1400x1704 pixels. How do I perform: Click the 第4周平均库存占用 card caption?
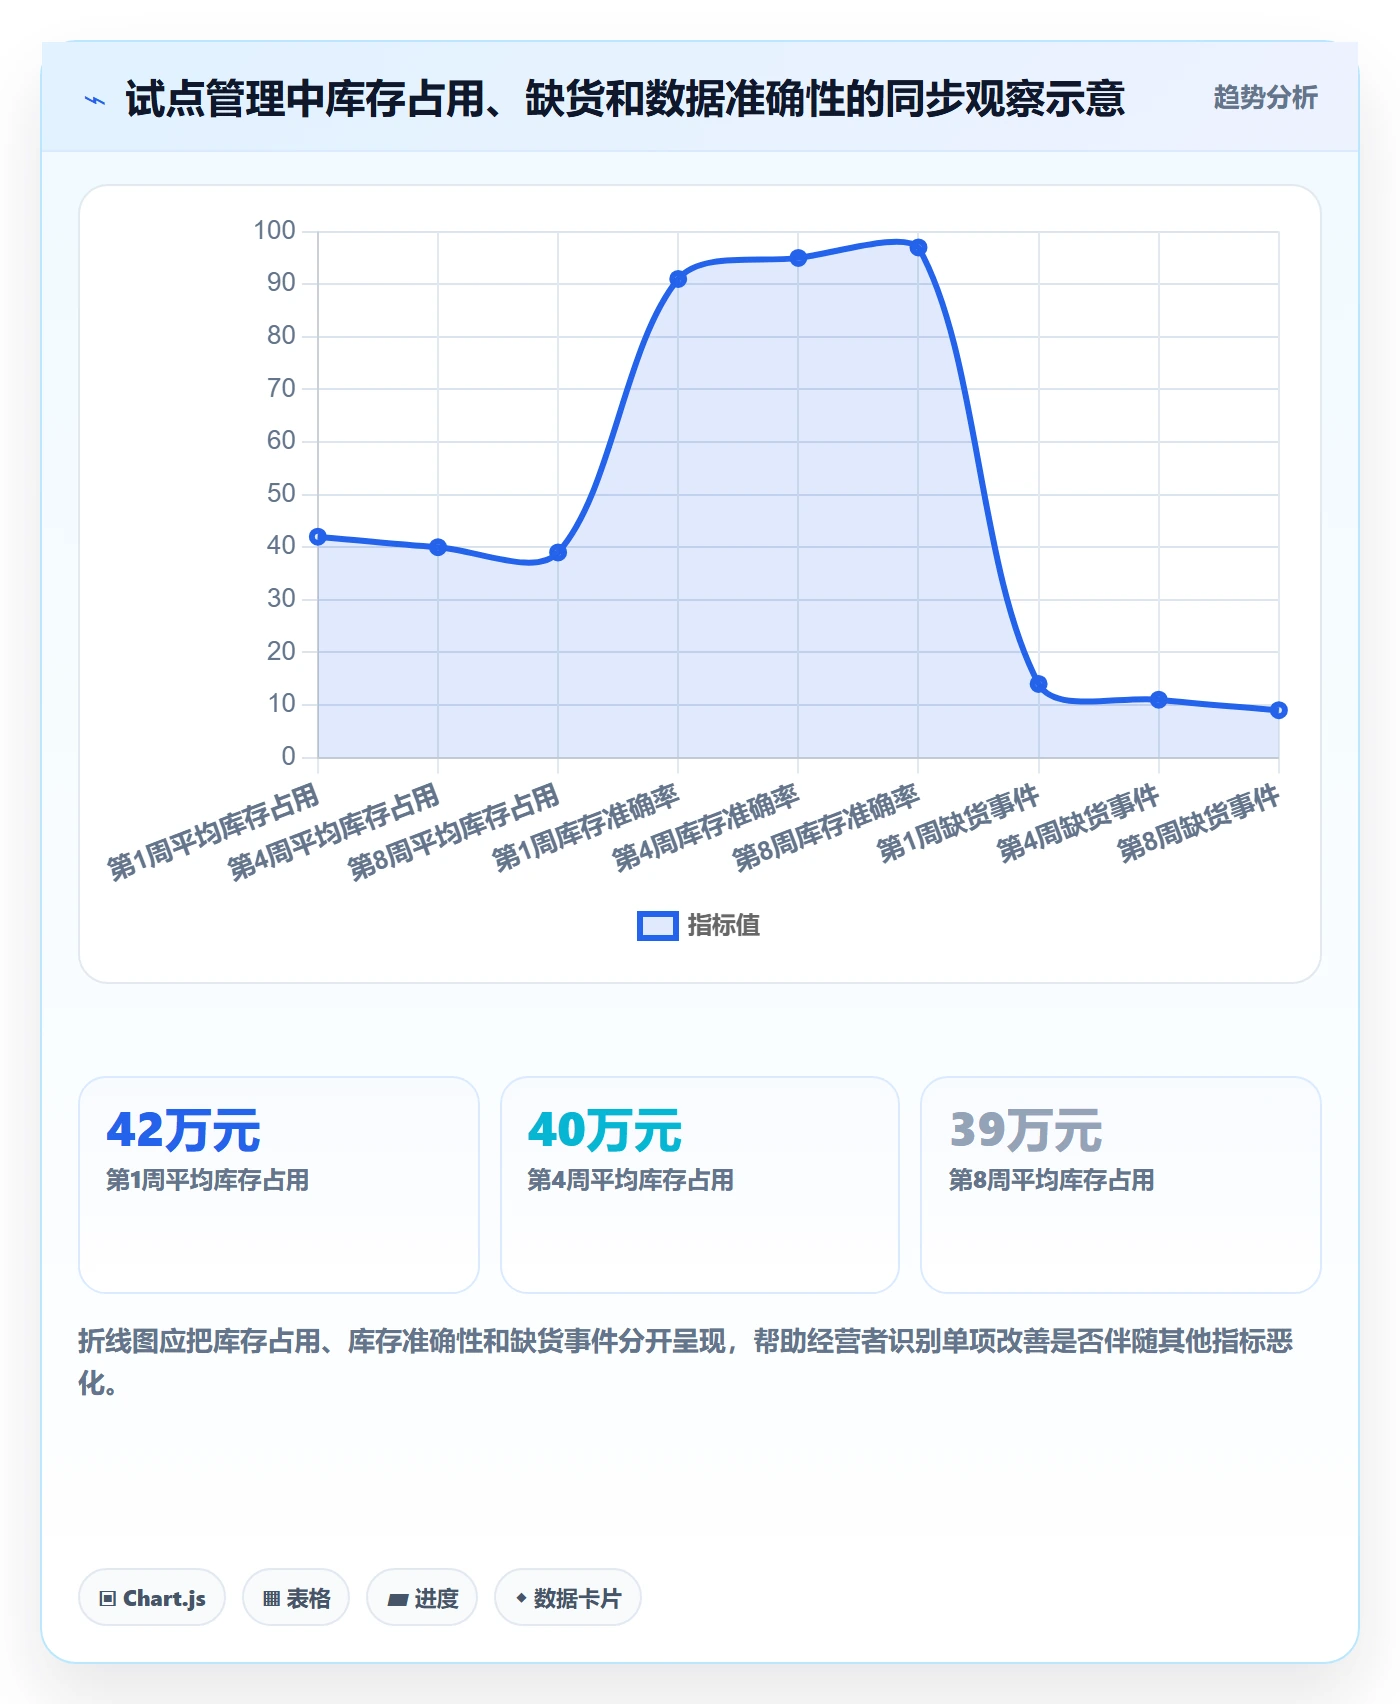pos(631,1180)
